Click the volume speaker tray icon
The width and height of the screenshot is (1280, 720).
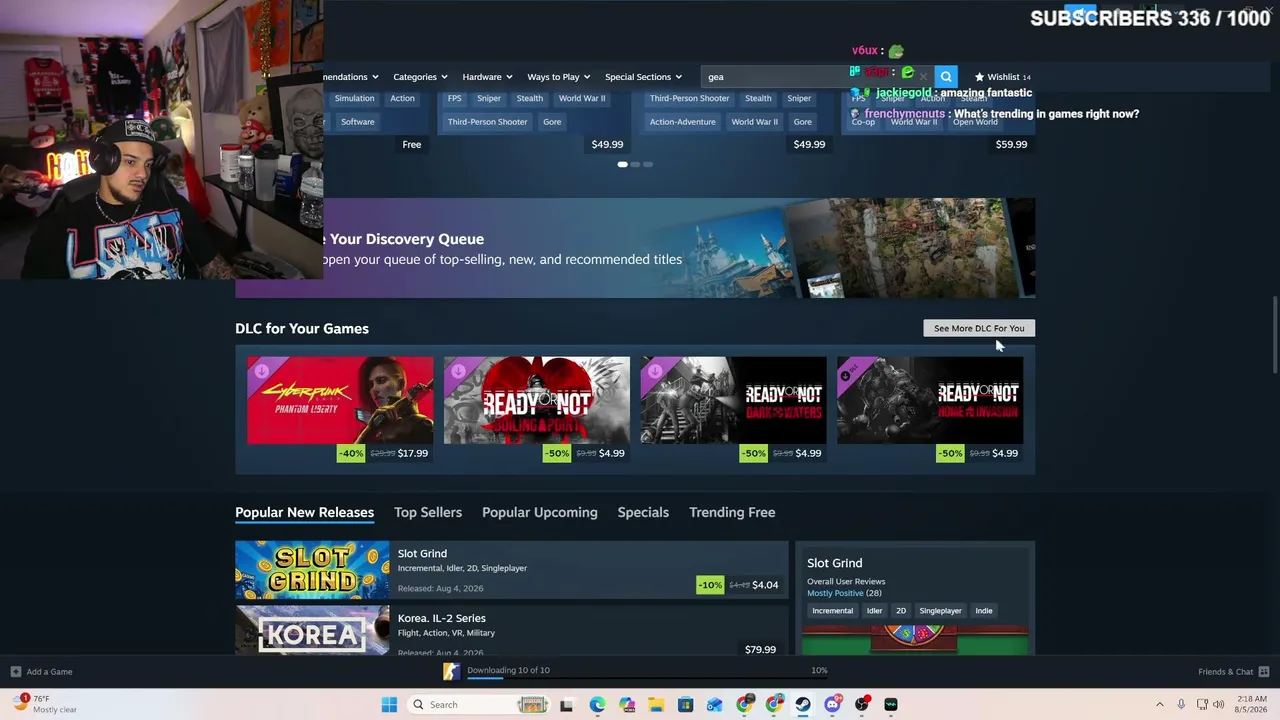tap(1219, 705)
